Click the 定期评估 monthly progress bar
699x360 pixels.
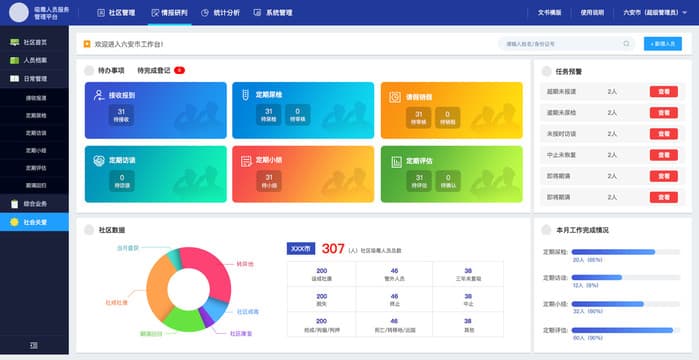625,330
